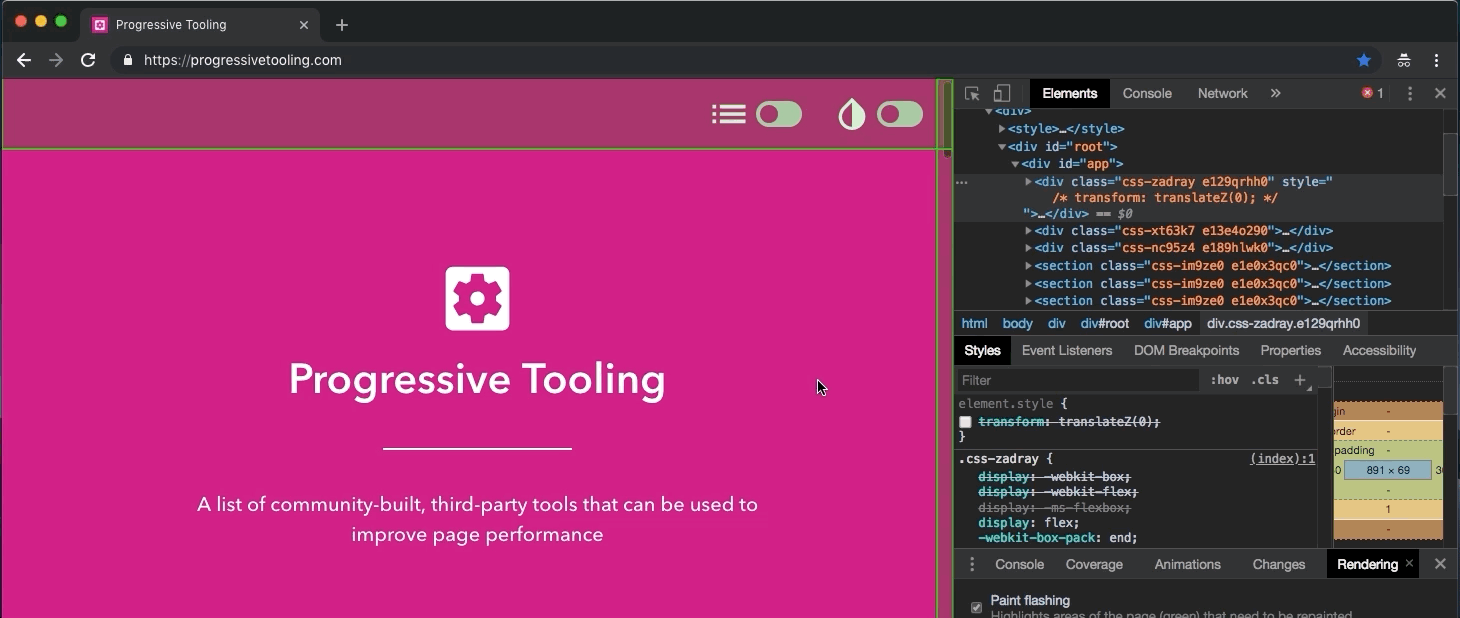The width and height of the screenshot is (1460, 618).
Task: Toggle the device toolbar icon
Action: (x=1002, y=93)
